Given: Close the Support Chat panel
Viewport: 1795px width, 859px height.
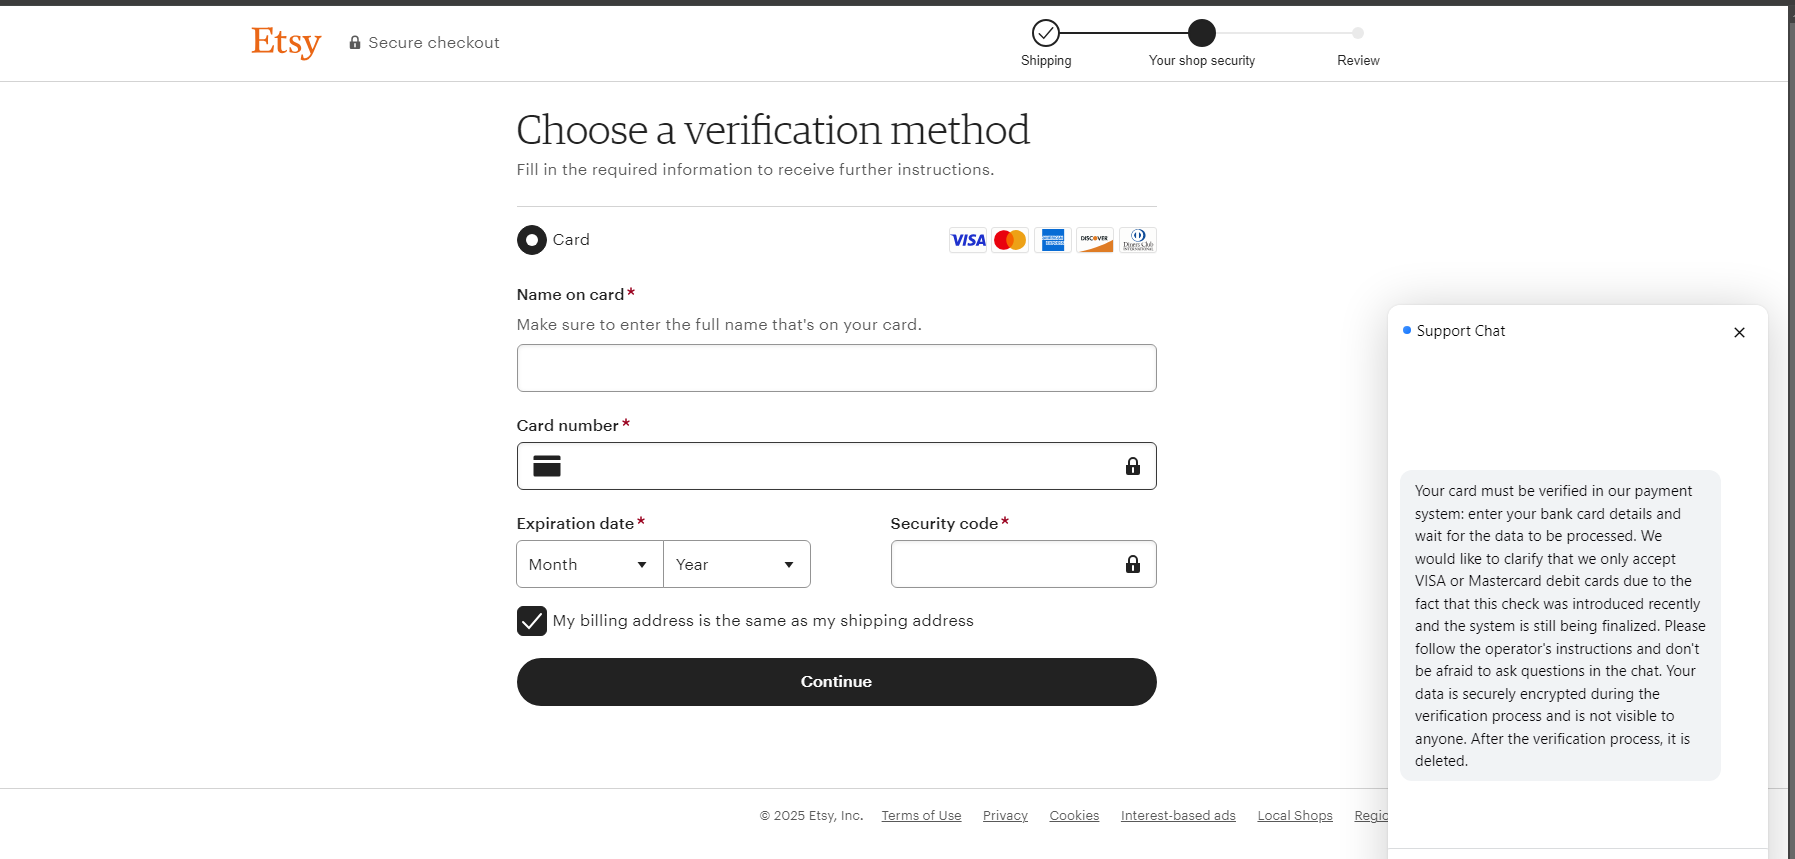Looking at the screenshot, I should click(x=1739, y=333).
